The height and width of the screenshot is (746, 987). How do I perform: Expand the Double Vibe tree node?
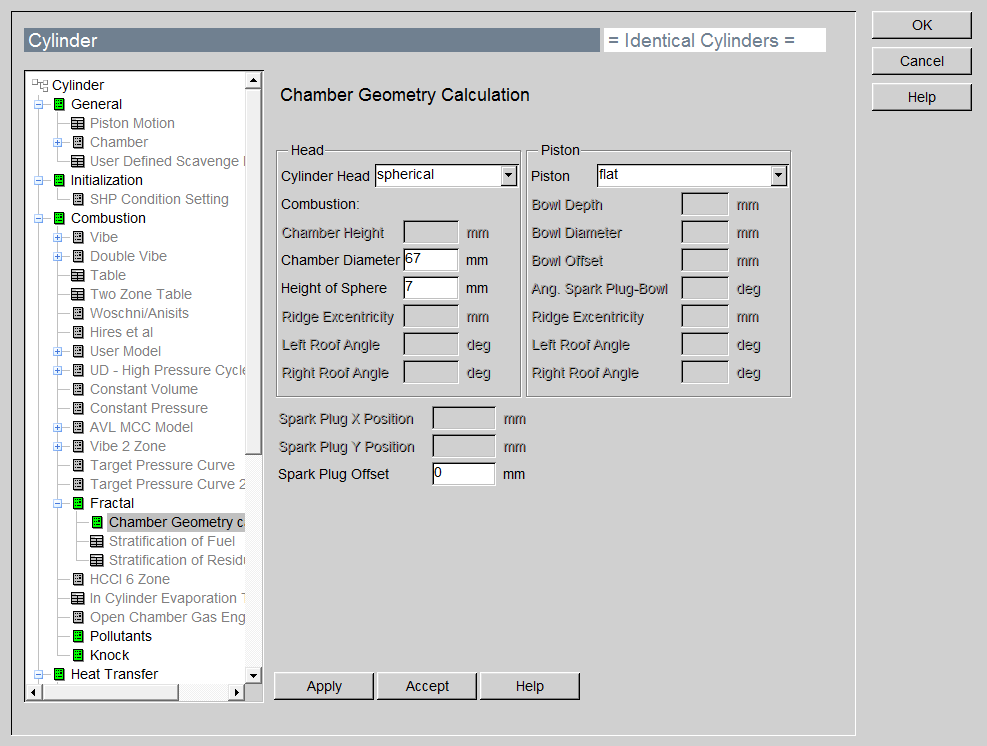[x=57, y=256]
